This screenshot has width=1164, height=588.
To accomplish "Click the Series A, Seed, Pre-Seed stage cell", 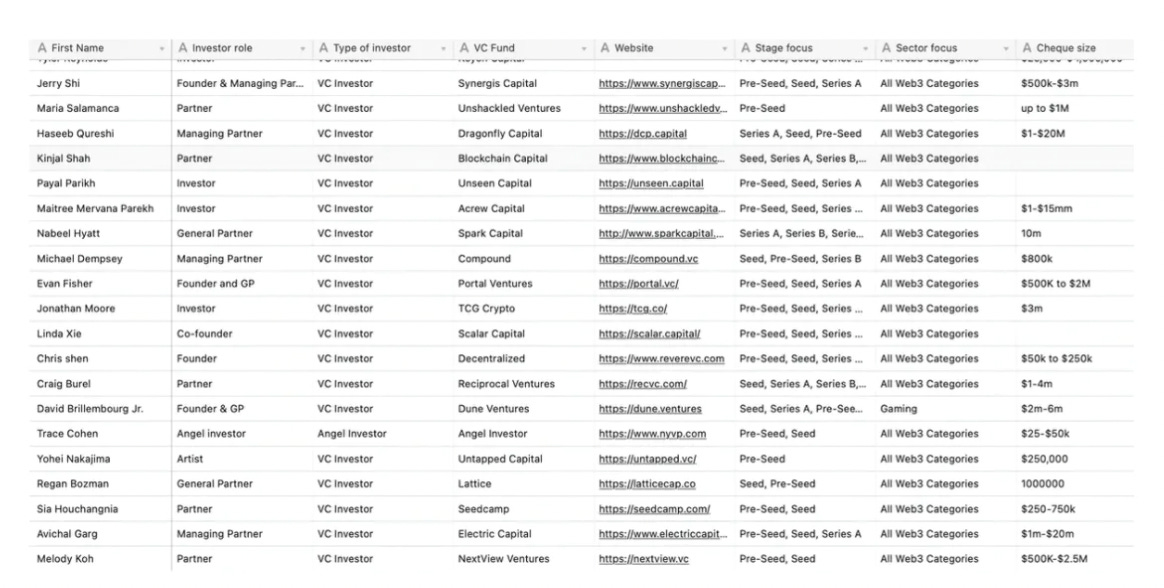I will point(805,134).
